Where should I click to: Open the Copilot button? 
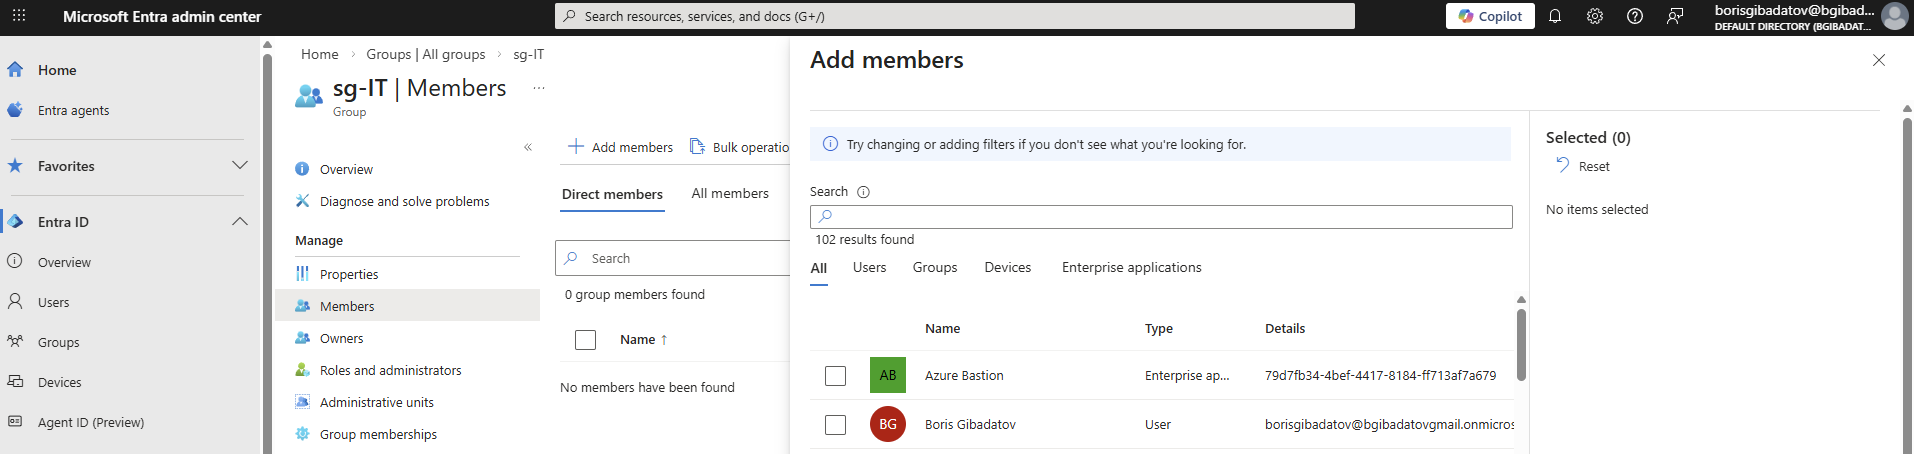click(x=1489, y=16)
